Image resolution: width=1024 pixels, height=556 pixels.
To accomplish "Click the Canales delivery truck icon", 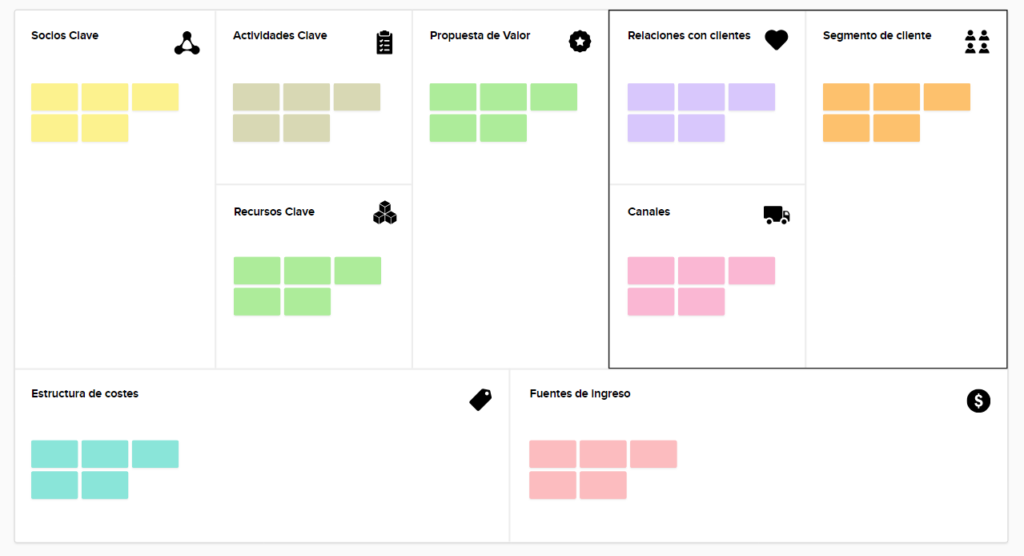I will pos(776,215).
